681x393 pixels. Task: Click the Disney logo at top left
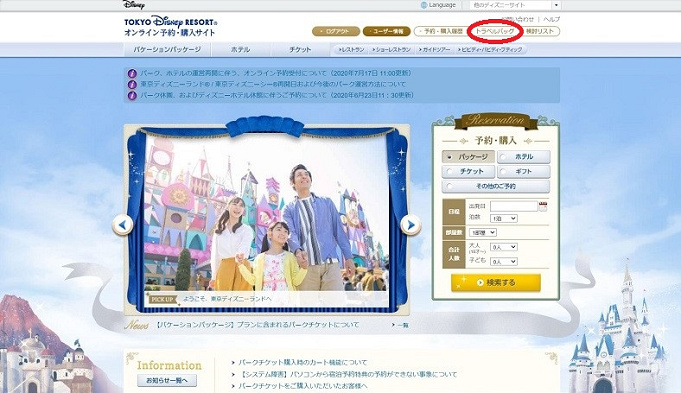pyautogui.click(x=134, y=5)
